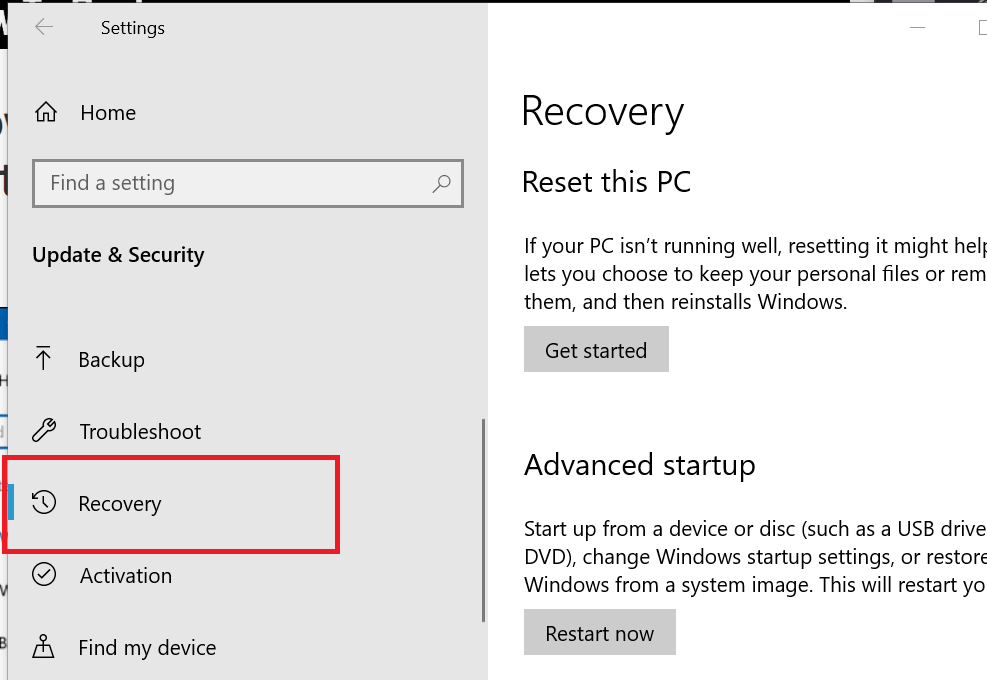Select Troubleshoot in the sidebar
The height and width of the screenshot is (680, 987).
pyautogui.click(x=140, y=432)
